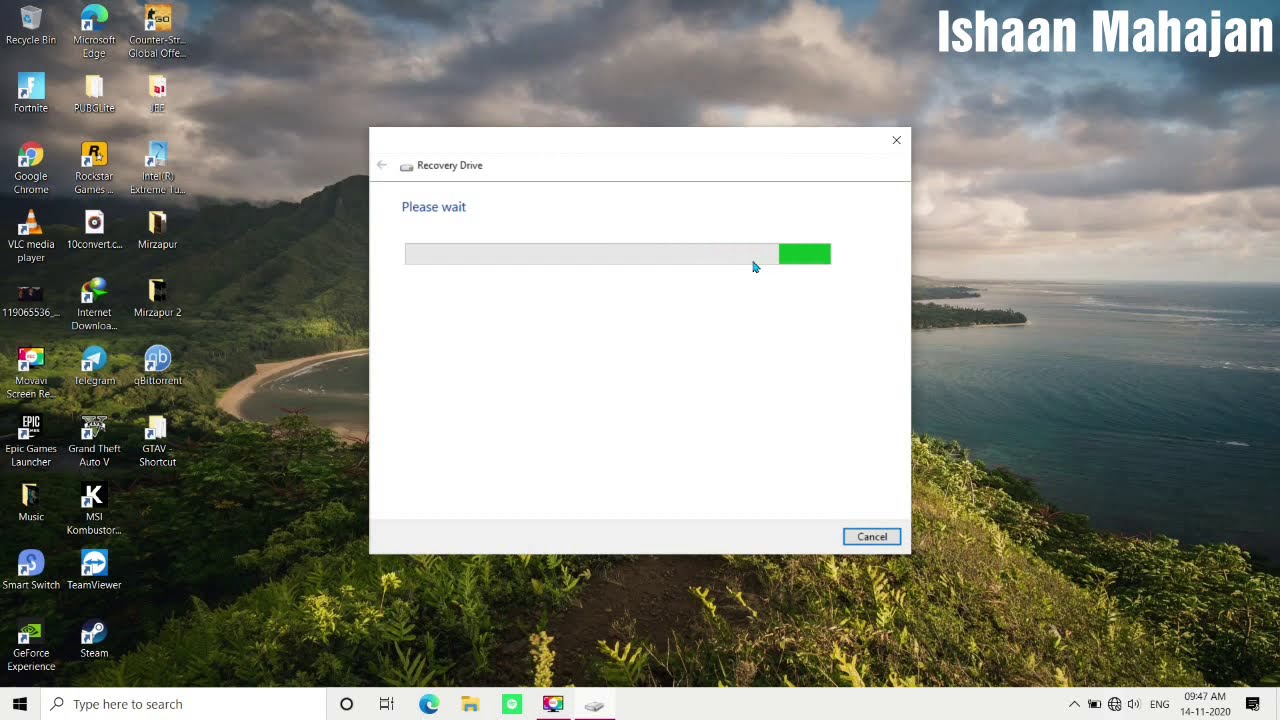Select the Mirzapur 2 folder icon
Viewport: 1280px width, 720px height.
click(x=157, y=297)
